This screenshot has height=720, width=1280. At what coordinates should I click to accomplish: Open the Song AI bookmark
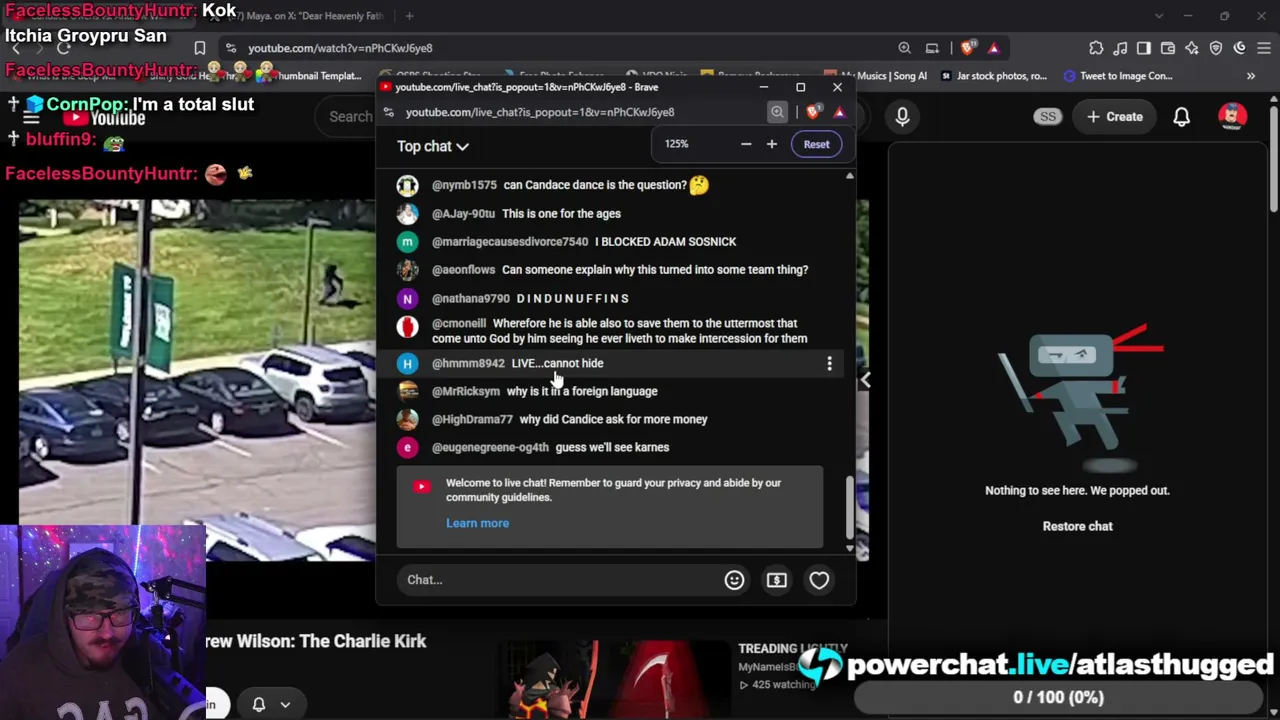pos(877,76)
